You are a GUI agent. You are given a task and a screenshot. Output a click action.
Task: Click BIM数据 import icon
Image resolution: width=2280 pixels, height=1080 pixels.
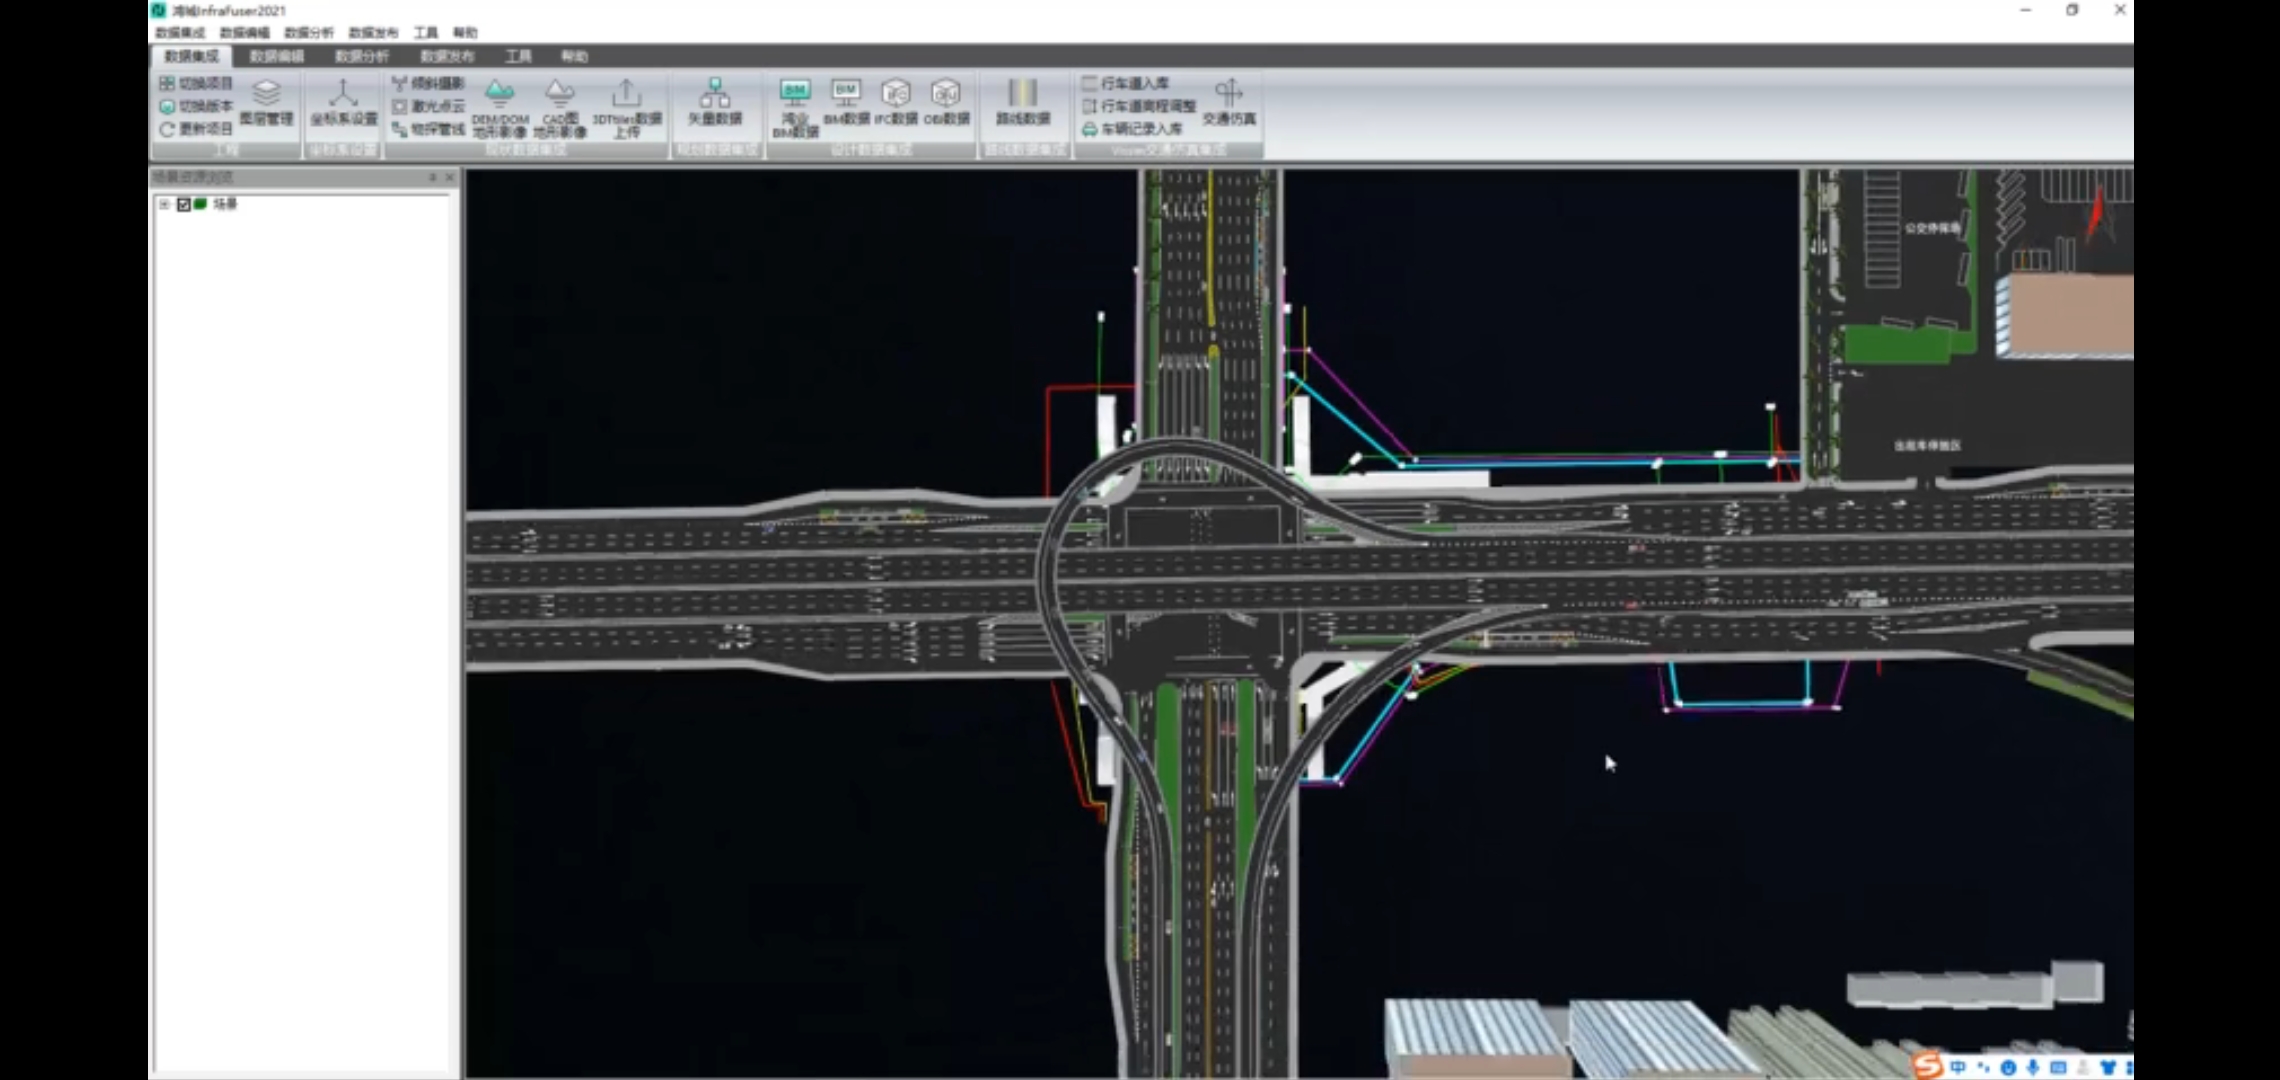point(846,94)
